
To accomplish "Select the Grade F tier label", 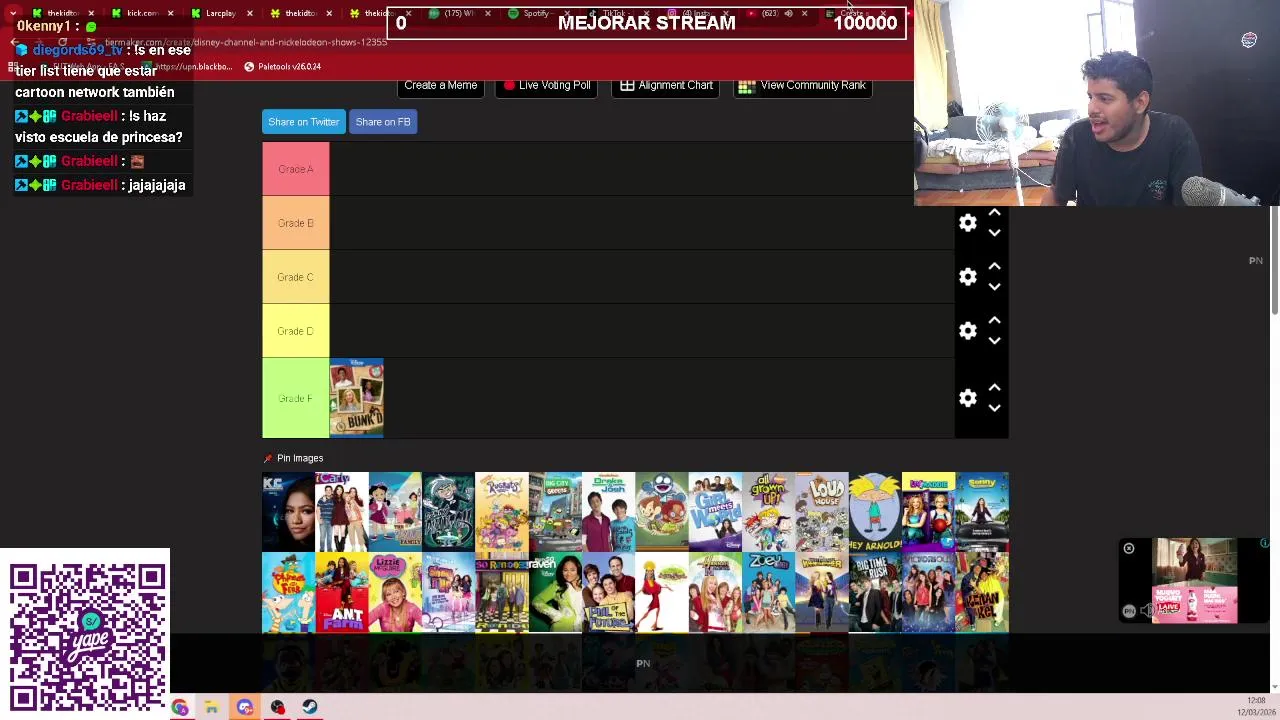I will pyautogui.click(x=295, y=398).
